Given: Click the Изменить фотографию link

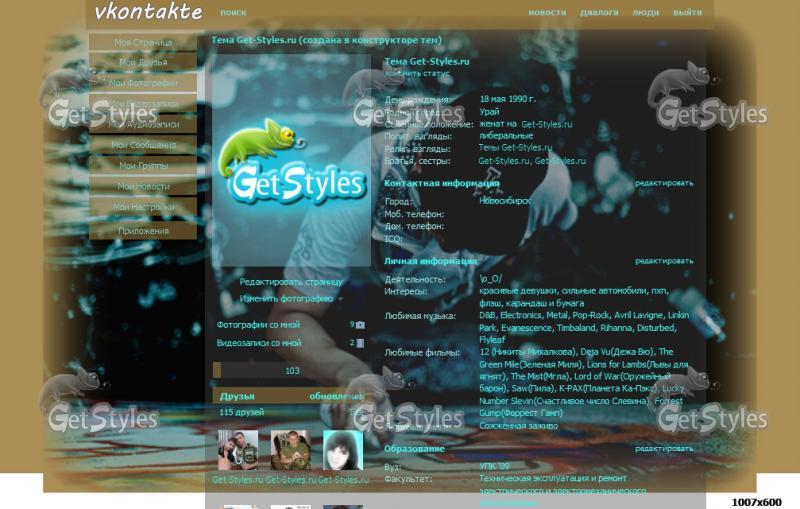Looking at the screenshot, I should coord(286,298).
